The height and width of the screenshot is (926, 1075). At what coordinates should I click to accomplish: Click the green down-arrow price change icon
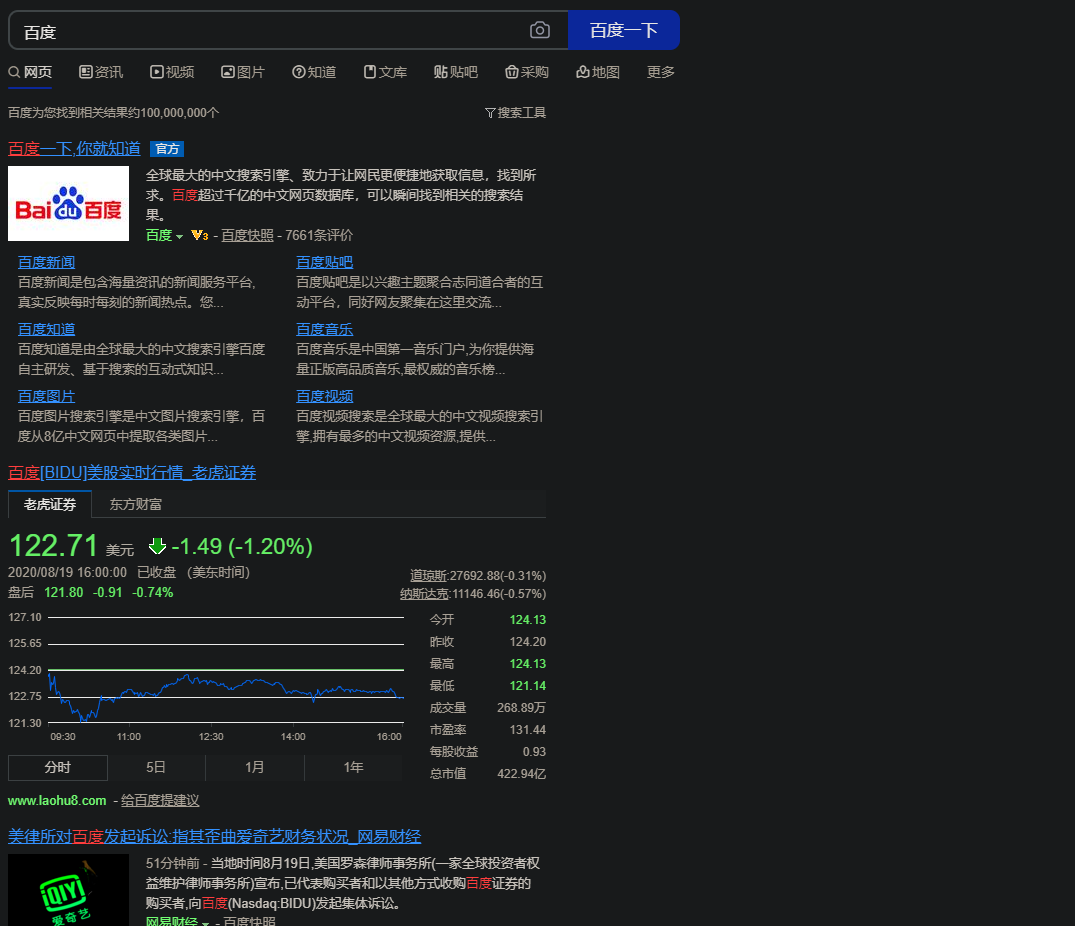pyautogui.click(x=157, y=546)
